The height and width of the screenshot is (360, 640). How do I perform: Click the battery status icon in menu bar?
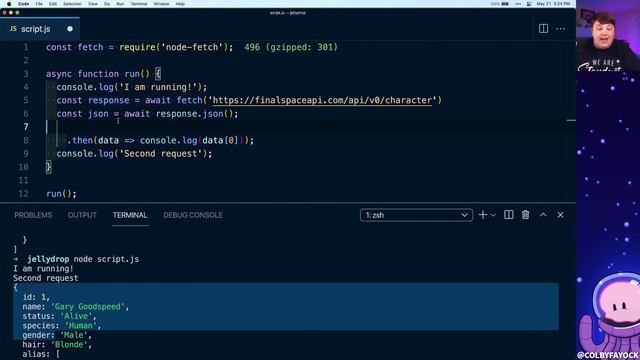pyautogui.click(x=505, y=4)
